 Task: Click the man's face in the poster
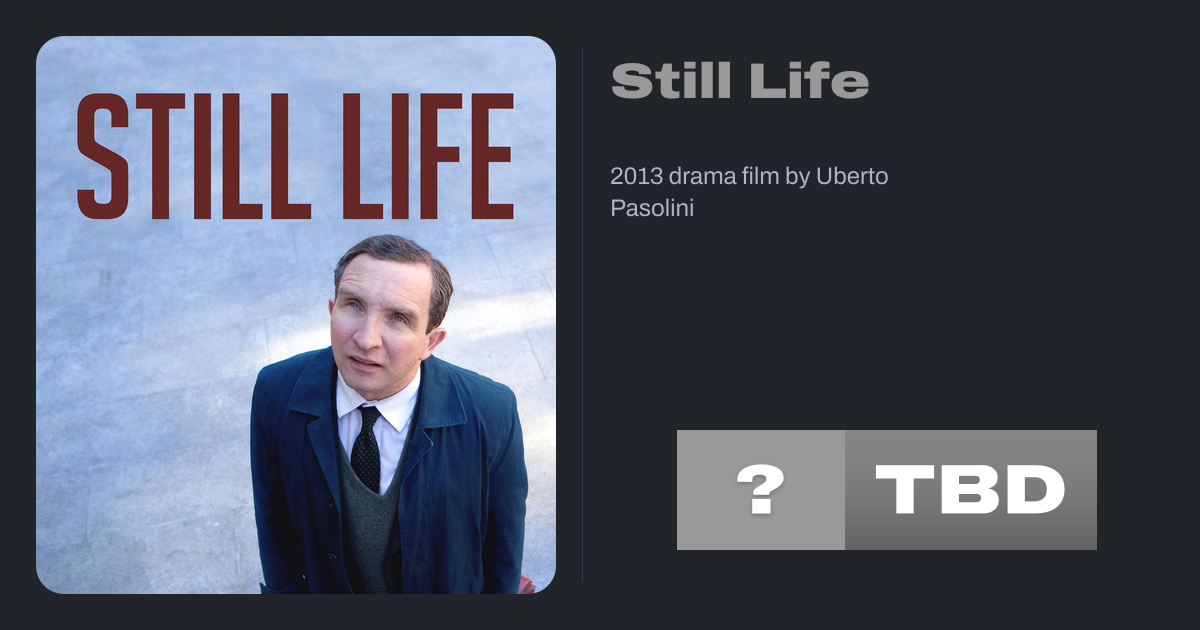pos(378,320)
